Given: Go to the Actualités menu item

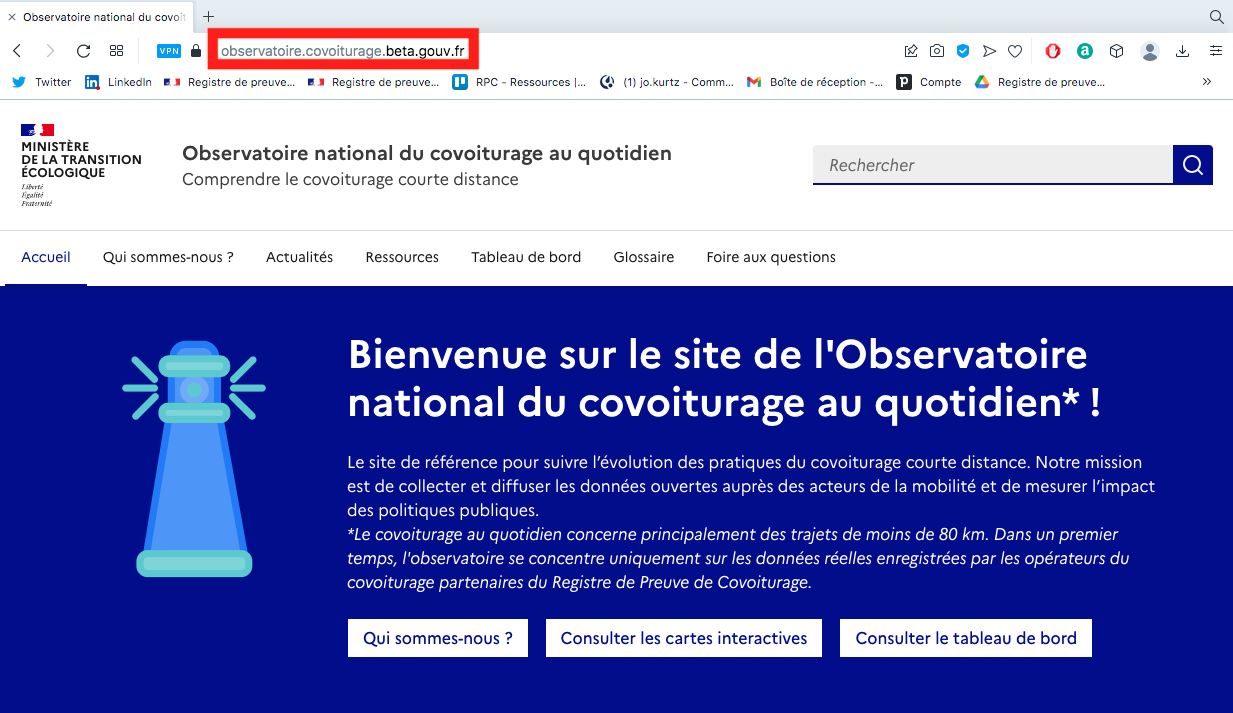Looking at the screenshot, I should [x=299, y=257].
